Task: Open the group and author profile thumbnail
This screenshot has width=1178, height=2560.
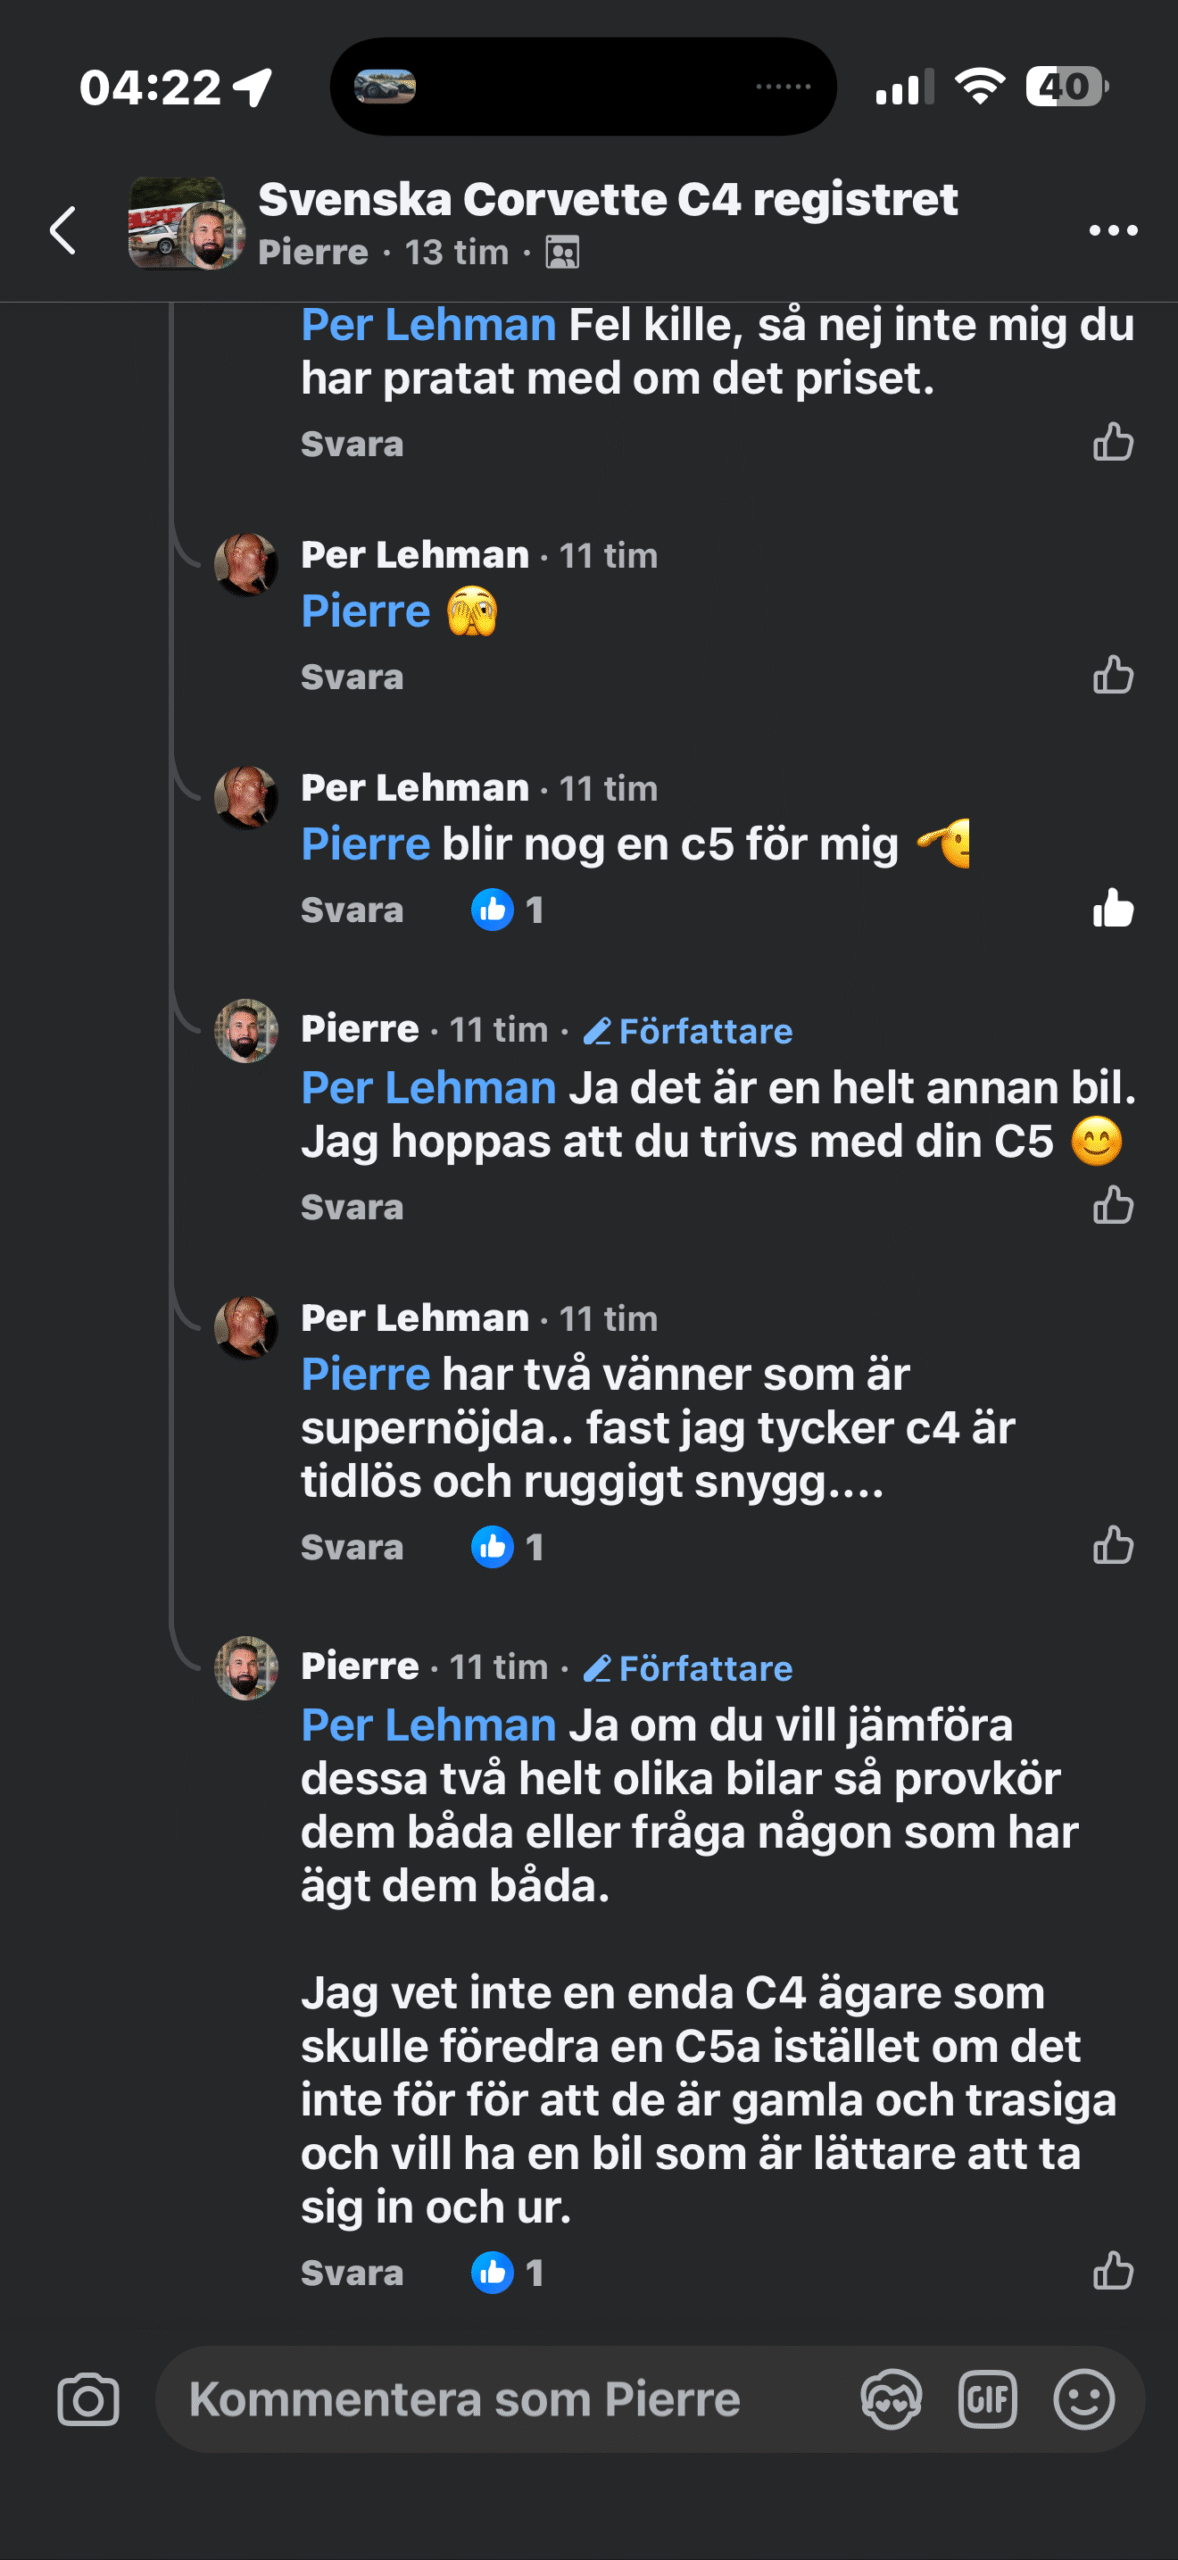Action: point(186,224)
